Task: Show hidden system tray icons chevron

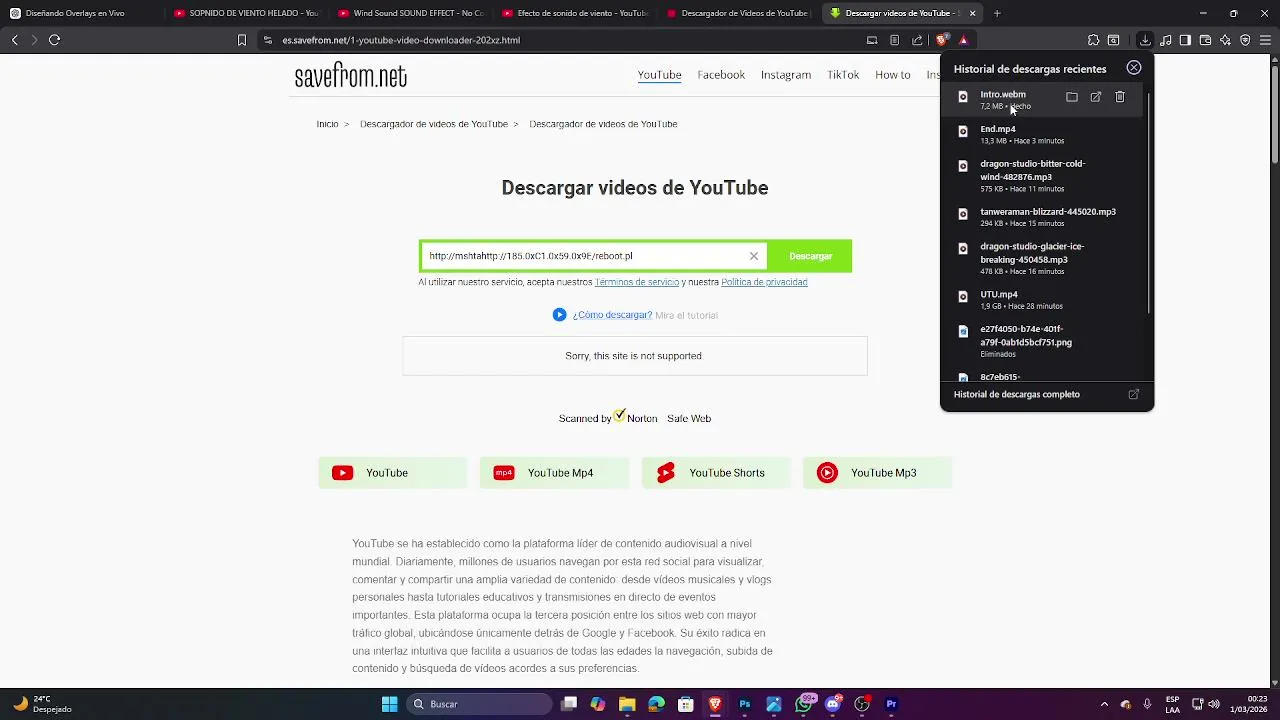Action: tap(1104, 704)
